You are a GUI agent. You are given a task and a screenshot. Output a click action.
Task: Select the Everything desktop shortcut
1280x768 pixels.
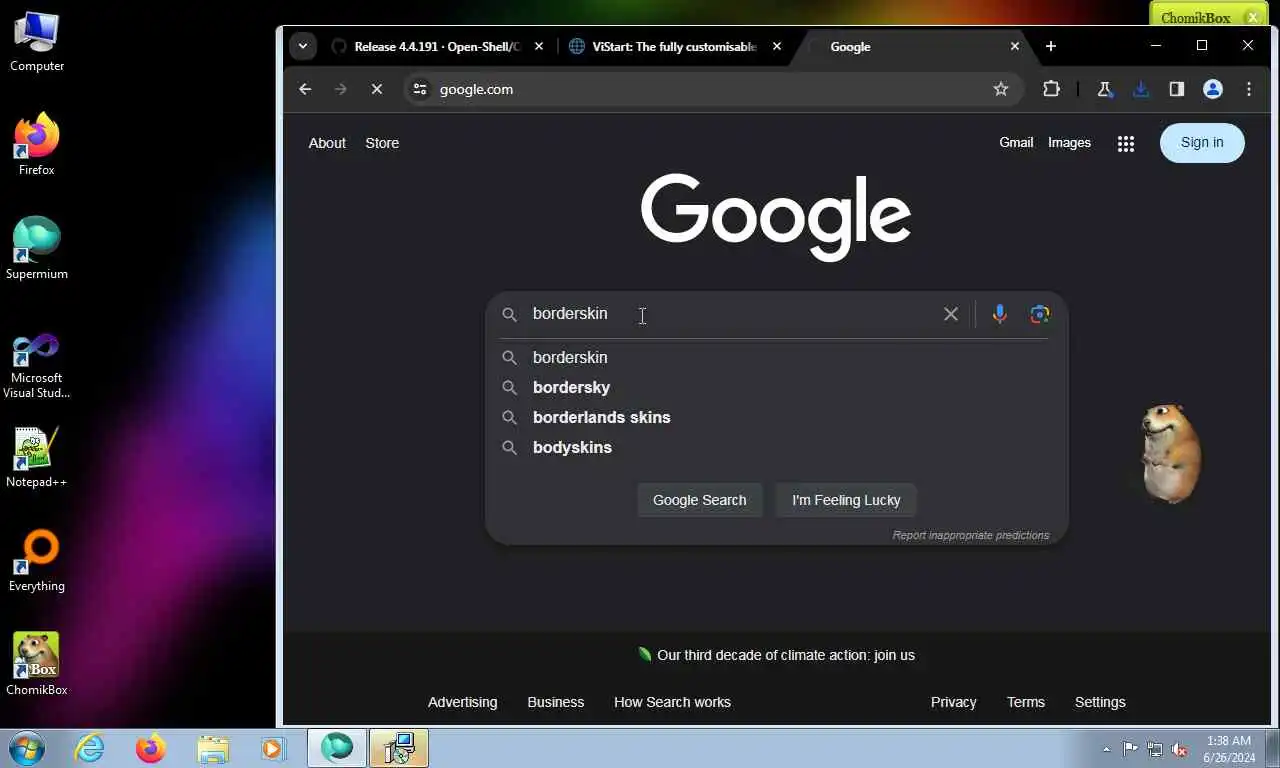pyautogui.click(x=37, y=562)
